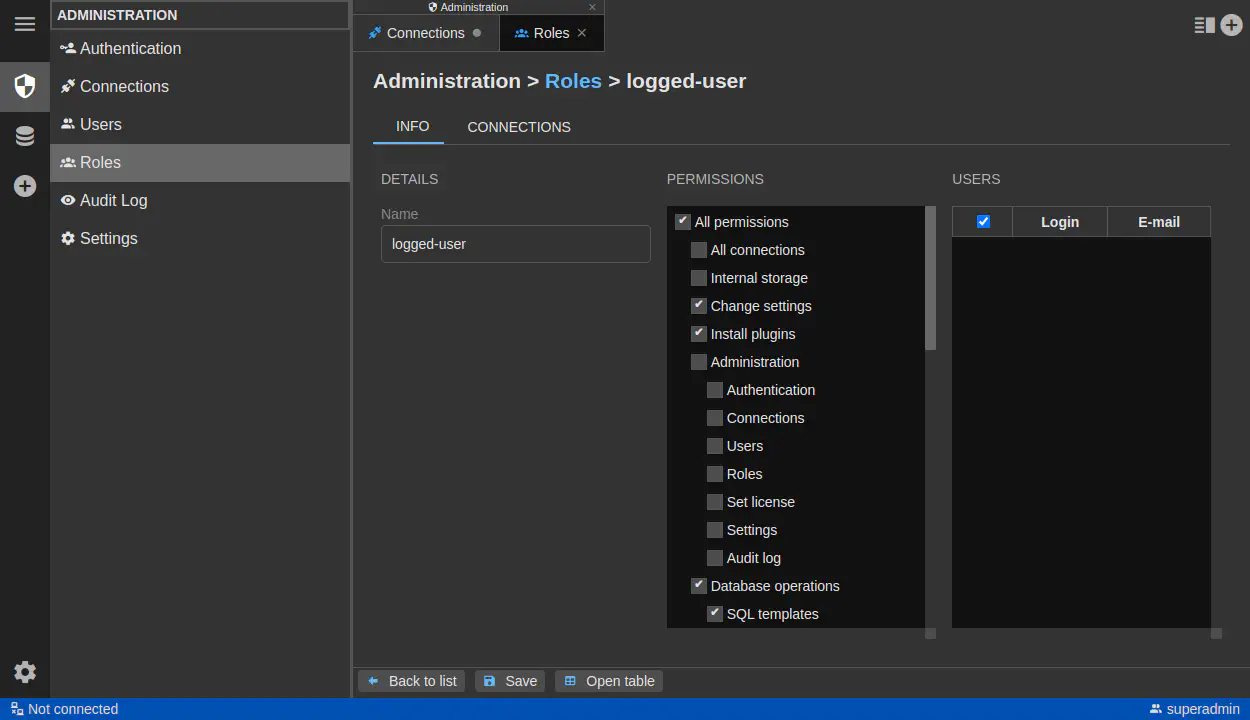The height and width of the screenshot is (720, 1250).
Task: Enable All connections permission
Action: (699, 250)
